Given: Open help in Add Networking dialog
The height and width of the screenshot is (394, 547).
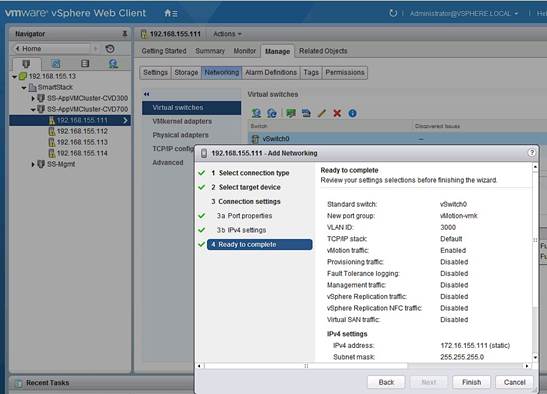Looking at the screenshot, I should 532,153.
